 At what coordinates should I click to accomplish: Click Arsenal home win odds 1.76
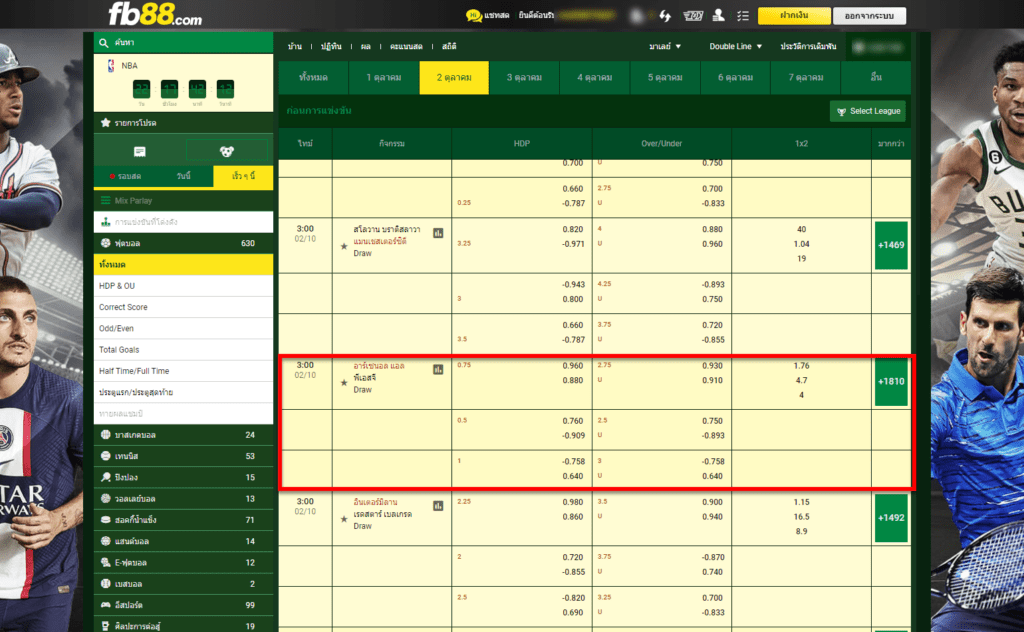pos(801,366)
